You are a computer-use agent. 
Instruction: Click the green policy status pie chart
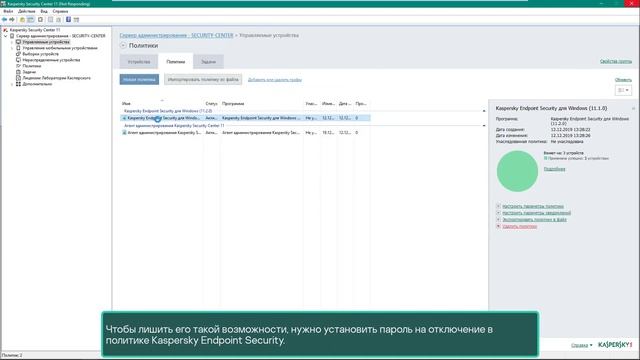pyautogui.click(x=517, y=171)
